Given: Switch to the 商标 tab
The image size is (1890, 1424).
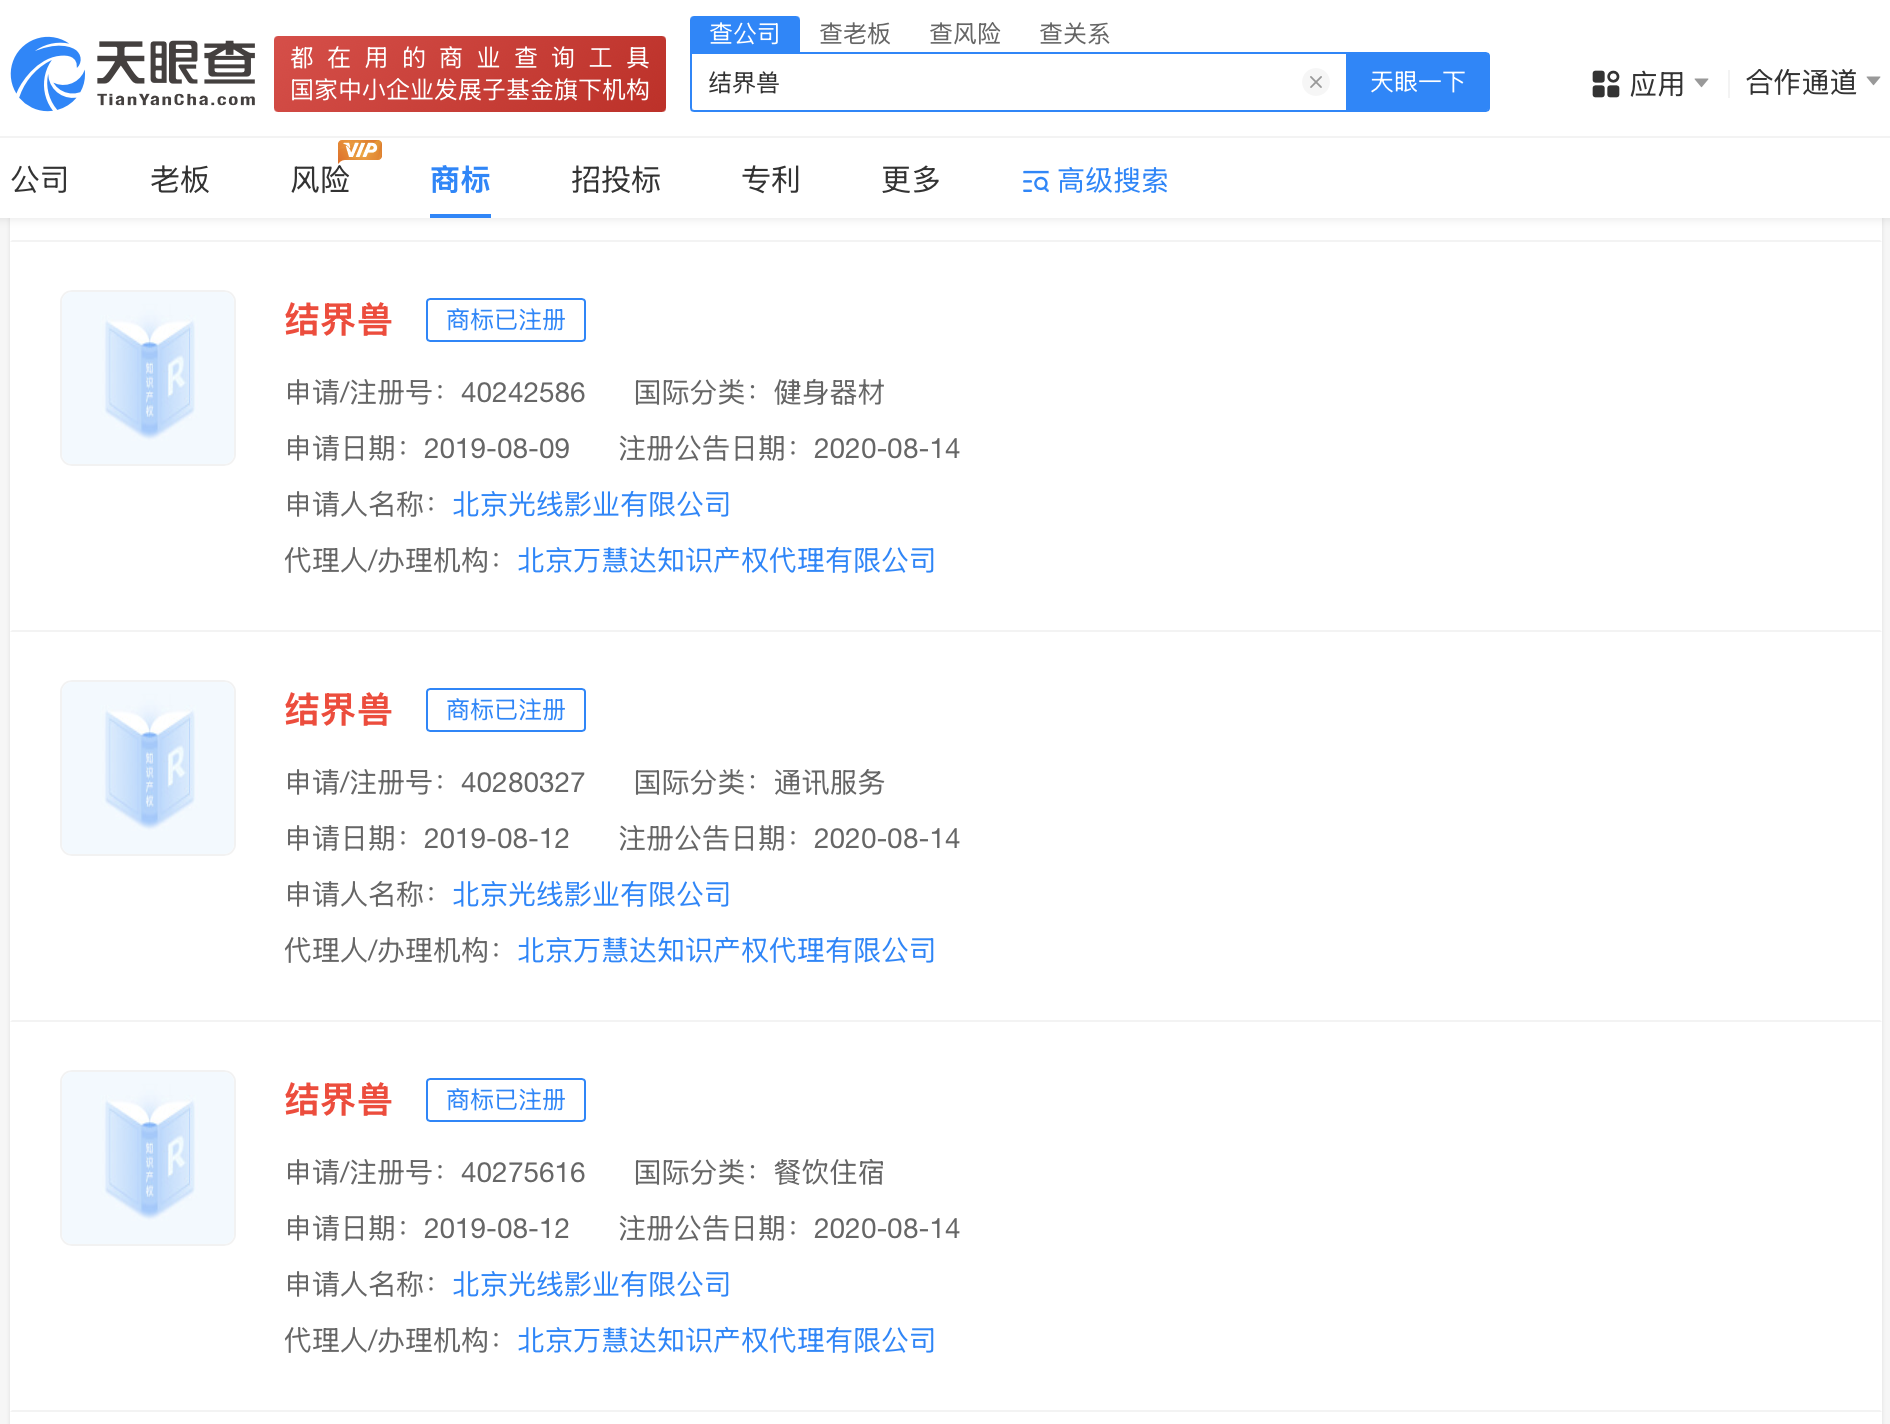Looking at the screenshot, I should (x=460, y=180).
